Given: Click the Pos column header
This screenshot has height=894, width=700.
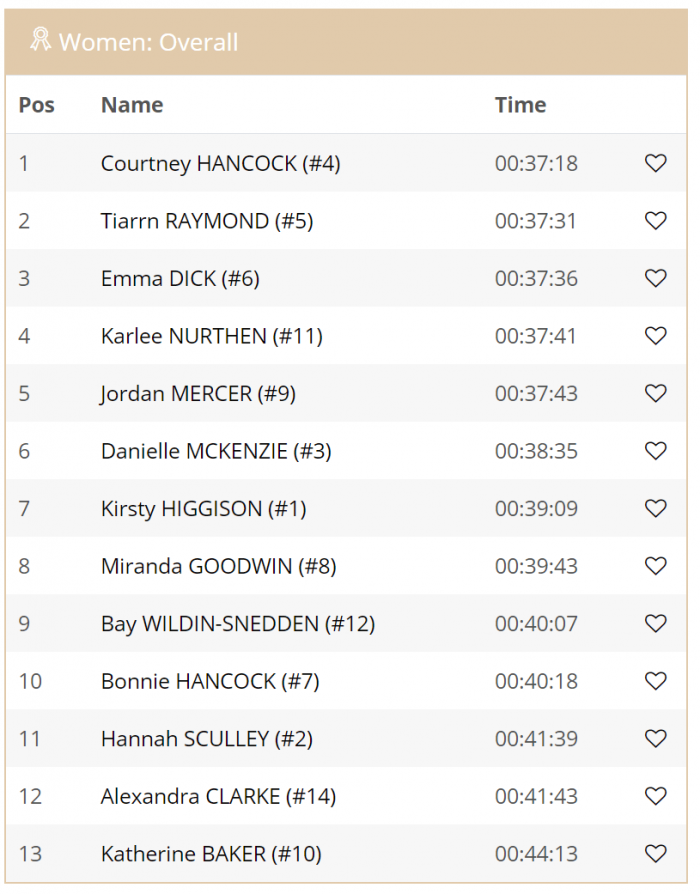Looking at the screenshot, I should pyautogui.click(x=36, y=105).
